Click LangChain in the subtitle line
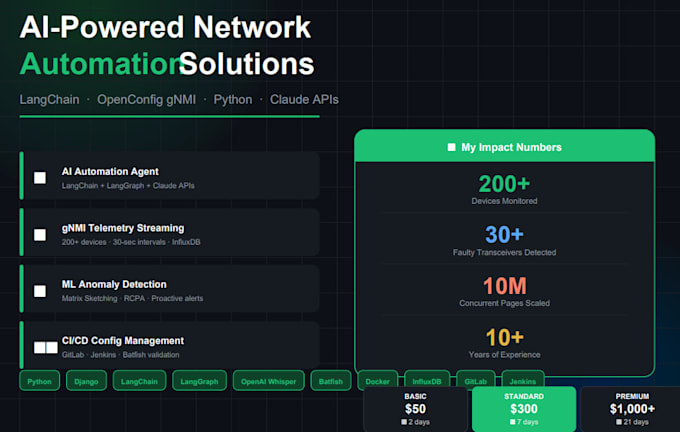 click(x=49, y=100)
